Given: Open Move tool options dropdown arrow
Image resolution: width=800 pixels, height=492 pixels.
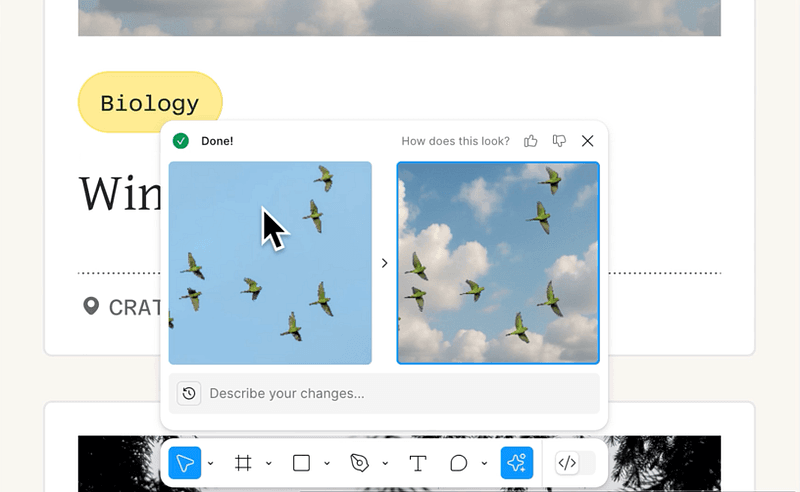Looking at the screenshot, I should coord(211,463).
